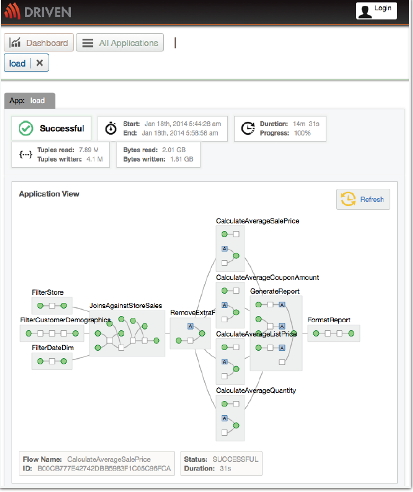
Task: Open the Dashboard tab
Action: click(39, 43)
